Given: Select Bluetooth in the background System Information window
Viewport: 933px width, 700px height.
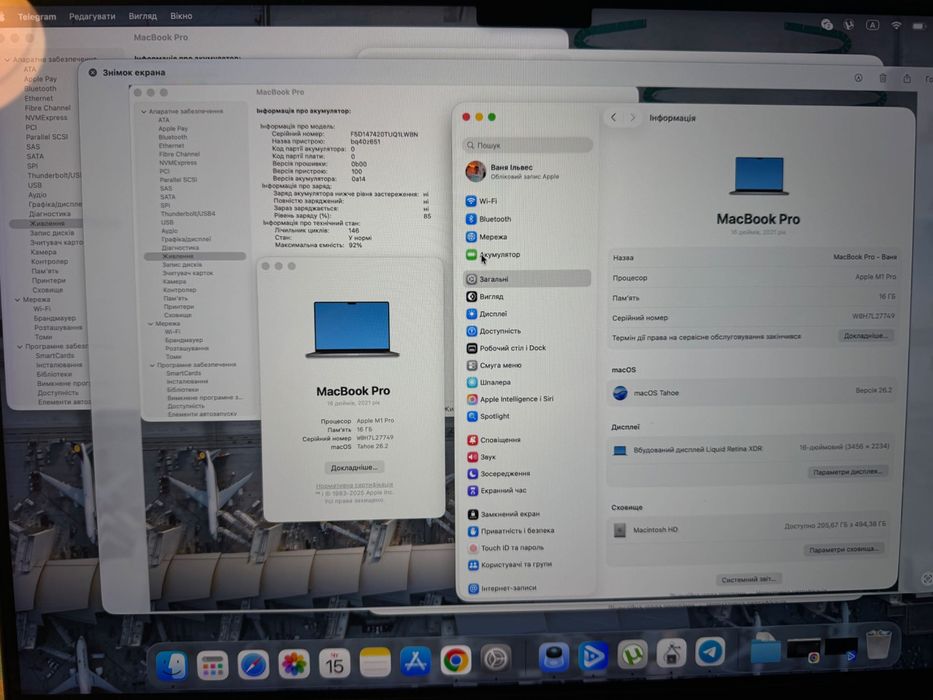Looking at the screenshot, I should click(x=40, y=89).
